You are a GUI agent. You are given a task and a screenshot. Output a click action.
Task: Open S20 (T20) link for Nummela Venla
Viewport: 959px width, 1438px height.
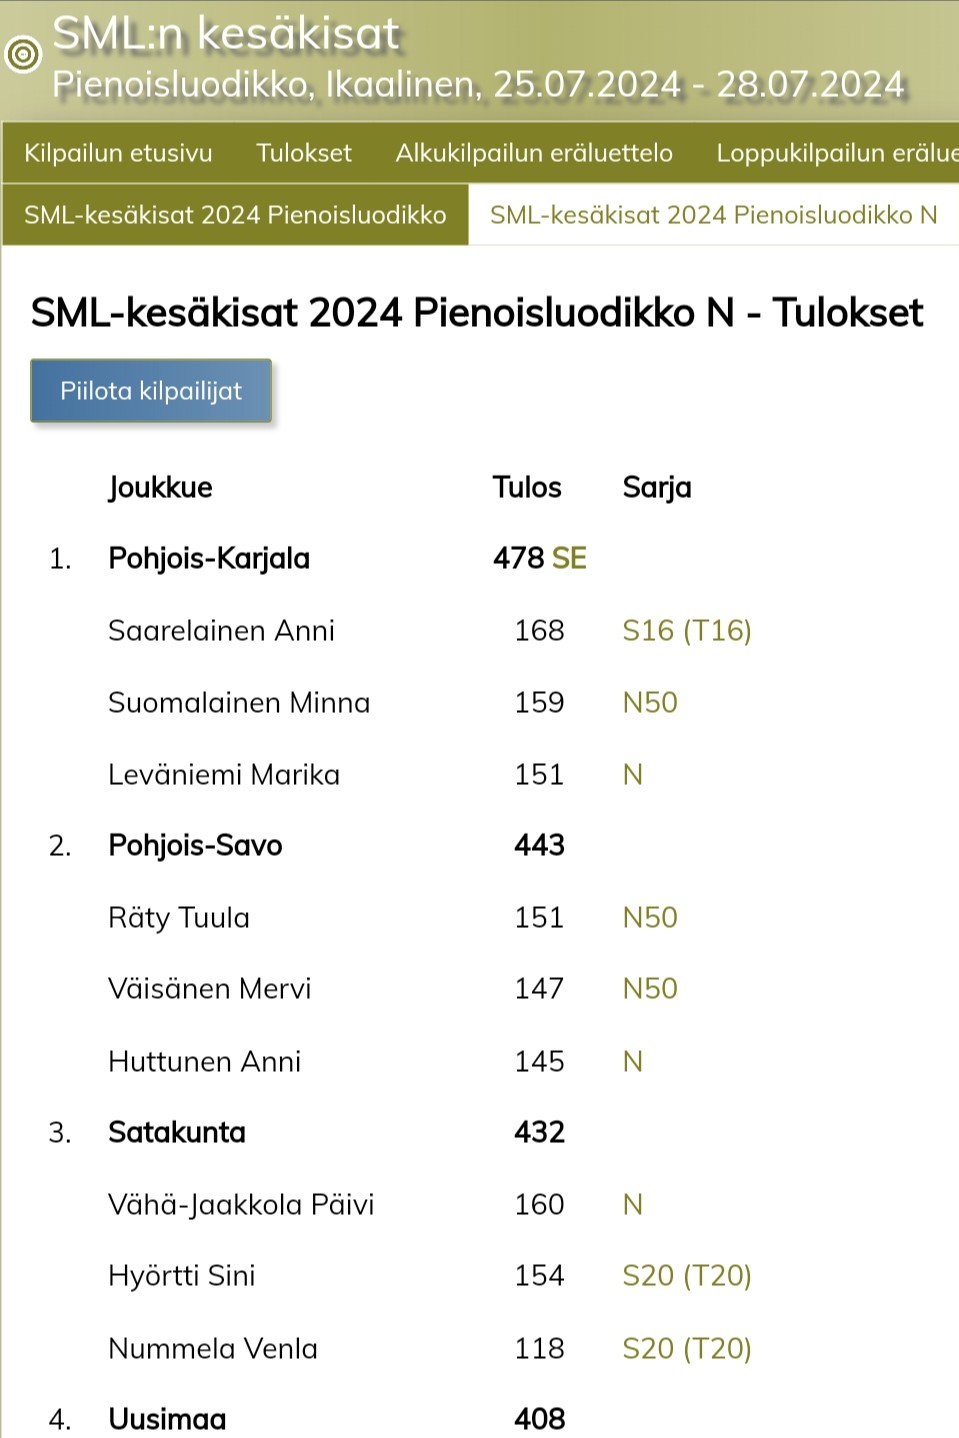coord(686,1349)
